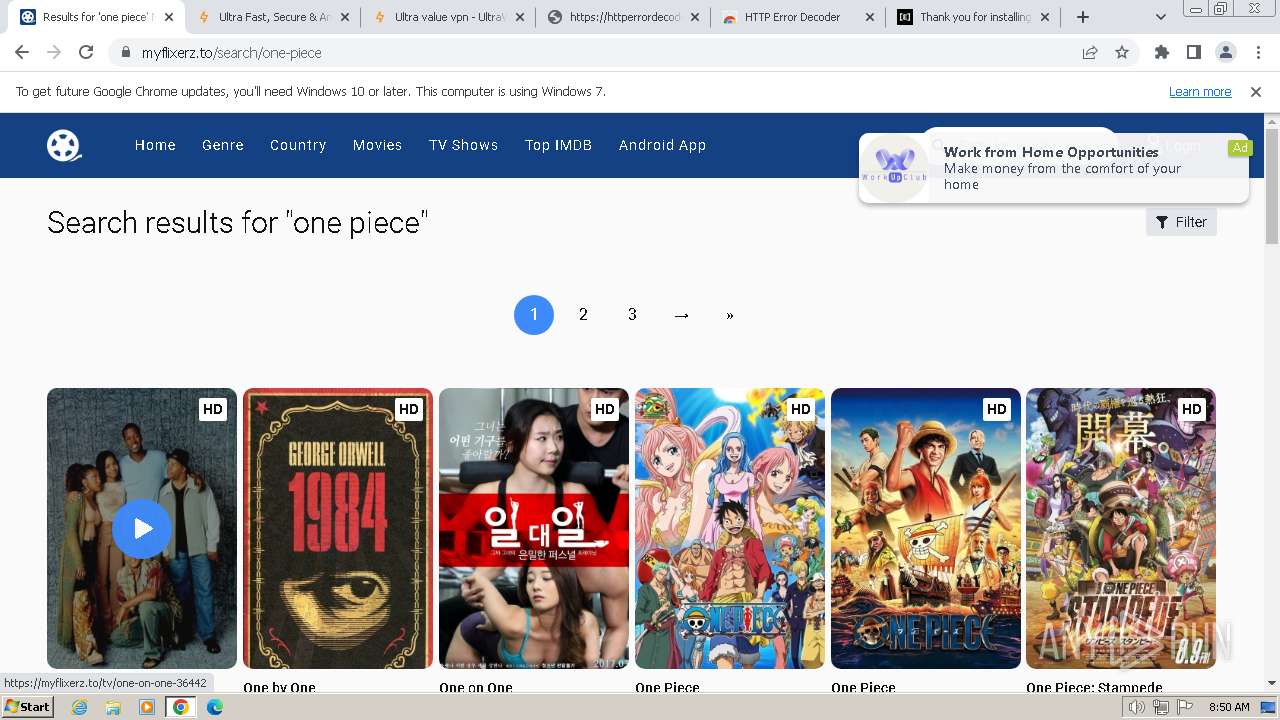Go to the TV Shows section

coord(463,145)
